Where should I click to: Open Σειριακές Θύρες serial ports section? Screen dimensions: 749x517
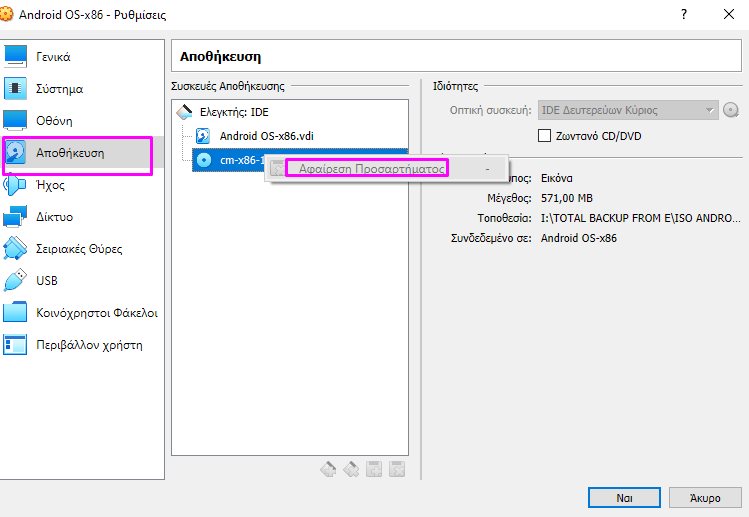78,249
